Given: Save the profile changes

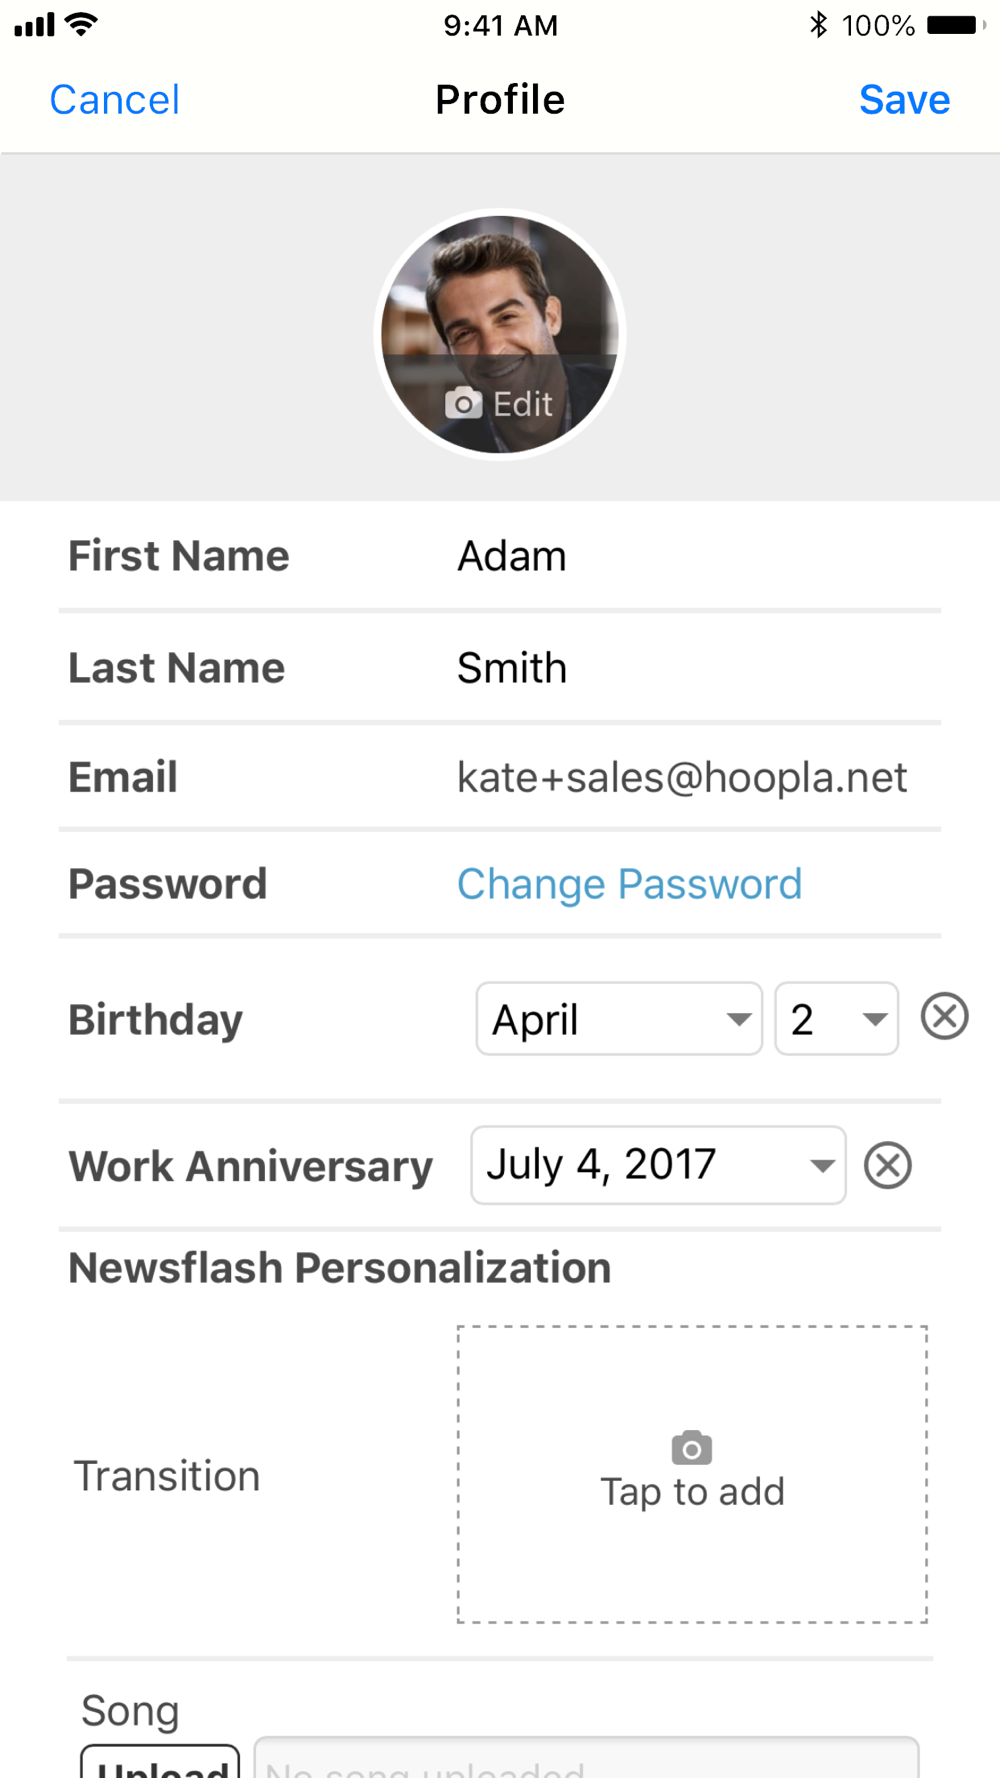Looking at the screenshot, I should click(904, 100).
